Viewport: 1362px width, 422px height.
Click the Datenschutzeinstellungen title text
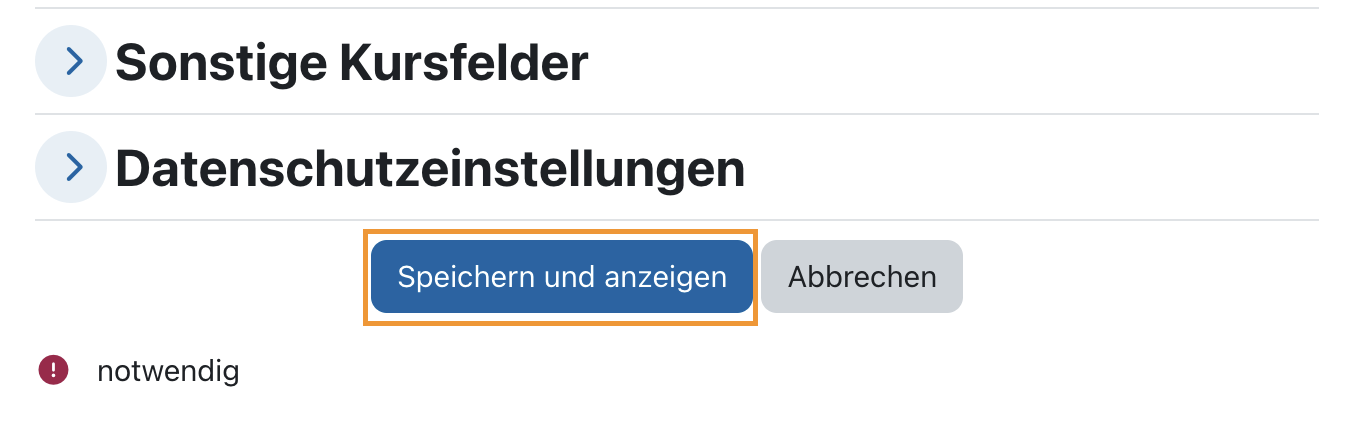430,169
